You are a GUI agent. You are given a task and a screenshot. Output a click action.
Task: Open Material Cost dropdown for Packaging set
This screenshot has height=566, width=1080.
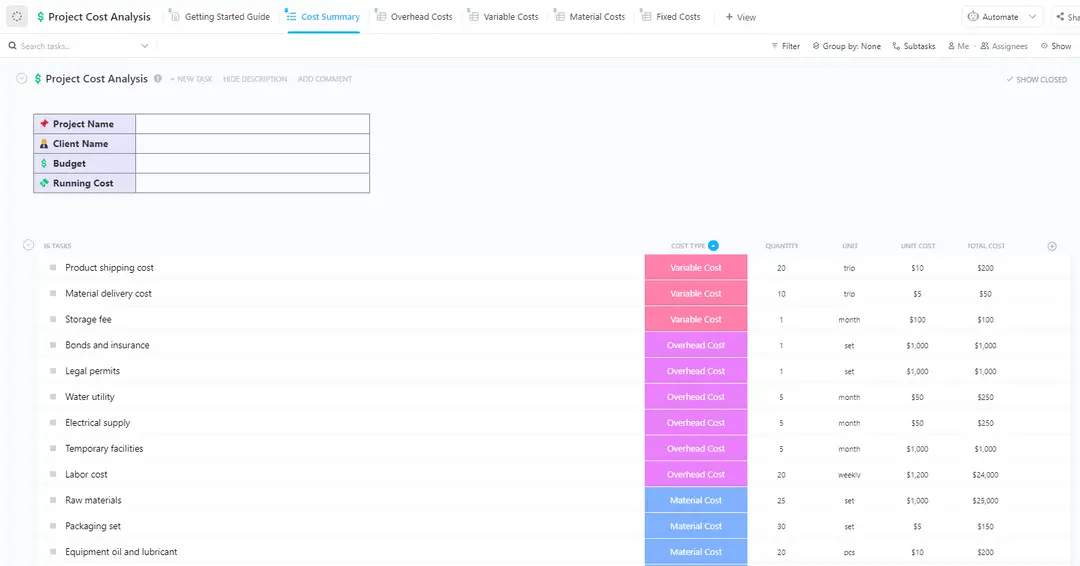pyautogui.click(x=696, y=526)
